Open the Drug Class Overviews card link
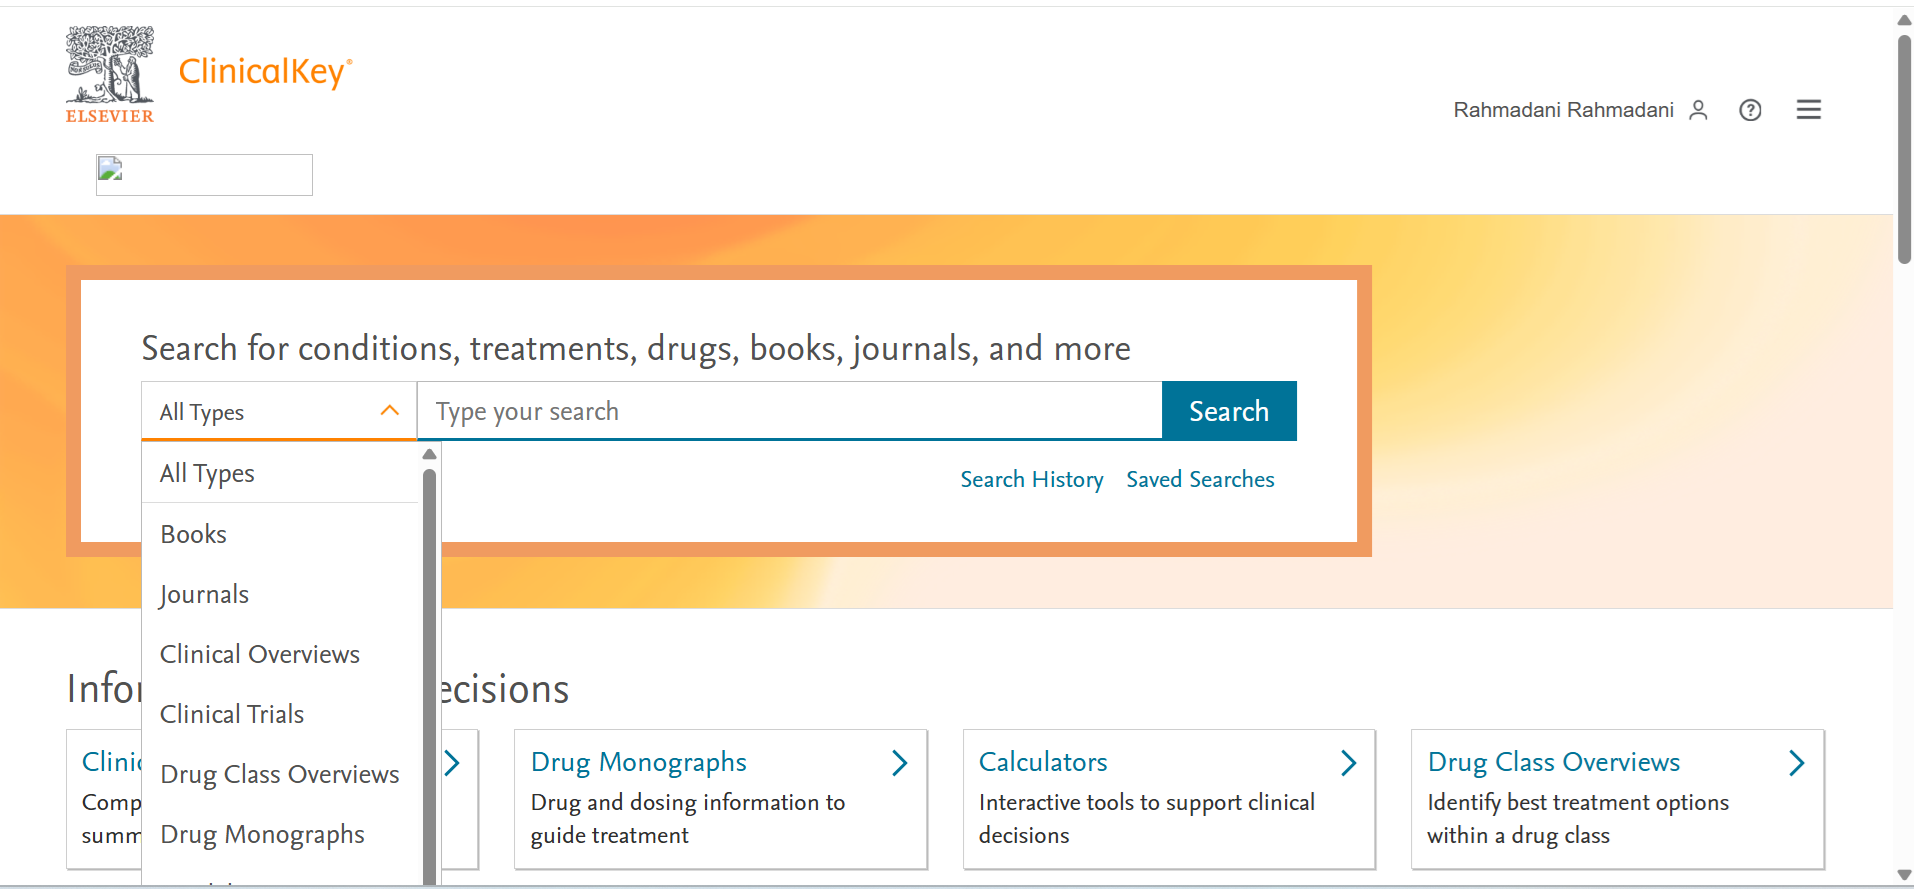The width and height of the screenshot is (1914, 889). pyautogui.click(x=1554, y=762)
